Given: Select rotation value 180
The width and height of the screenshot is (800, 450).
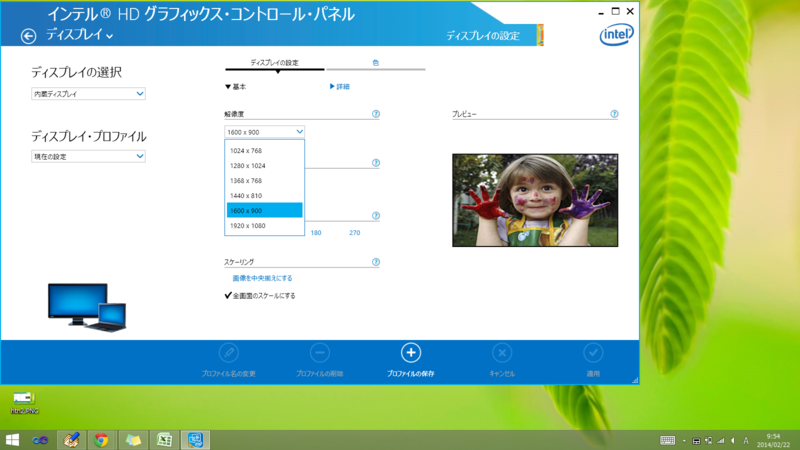Looking at the screenshot, I should [316, 233].
